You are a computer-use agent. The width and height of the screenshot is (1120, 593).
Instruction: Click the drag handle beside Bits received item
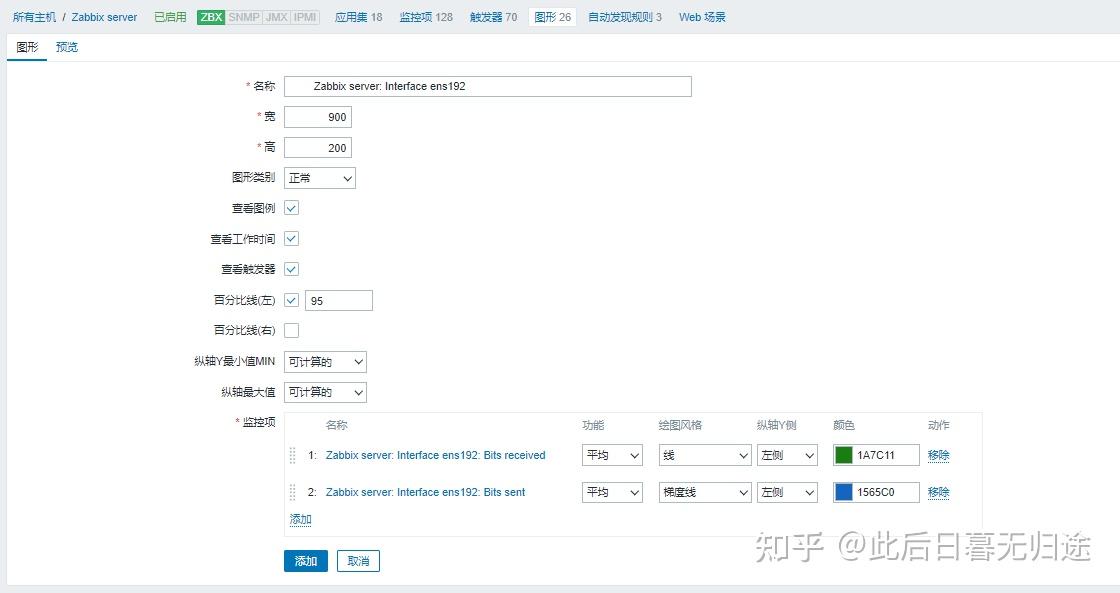point(290,455)
